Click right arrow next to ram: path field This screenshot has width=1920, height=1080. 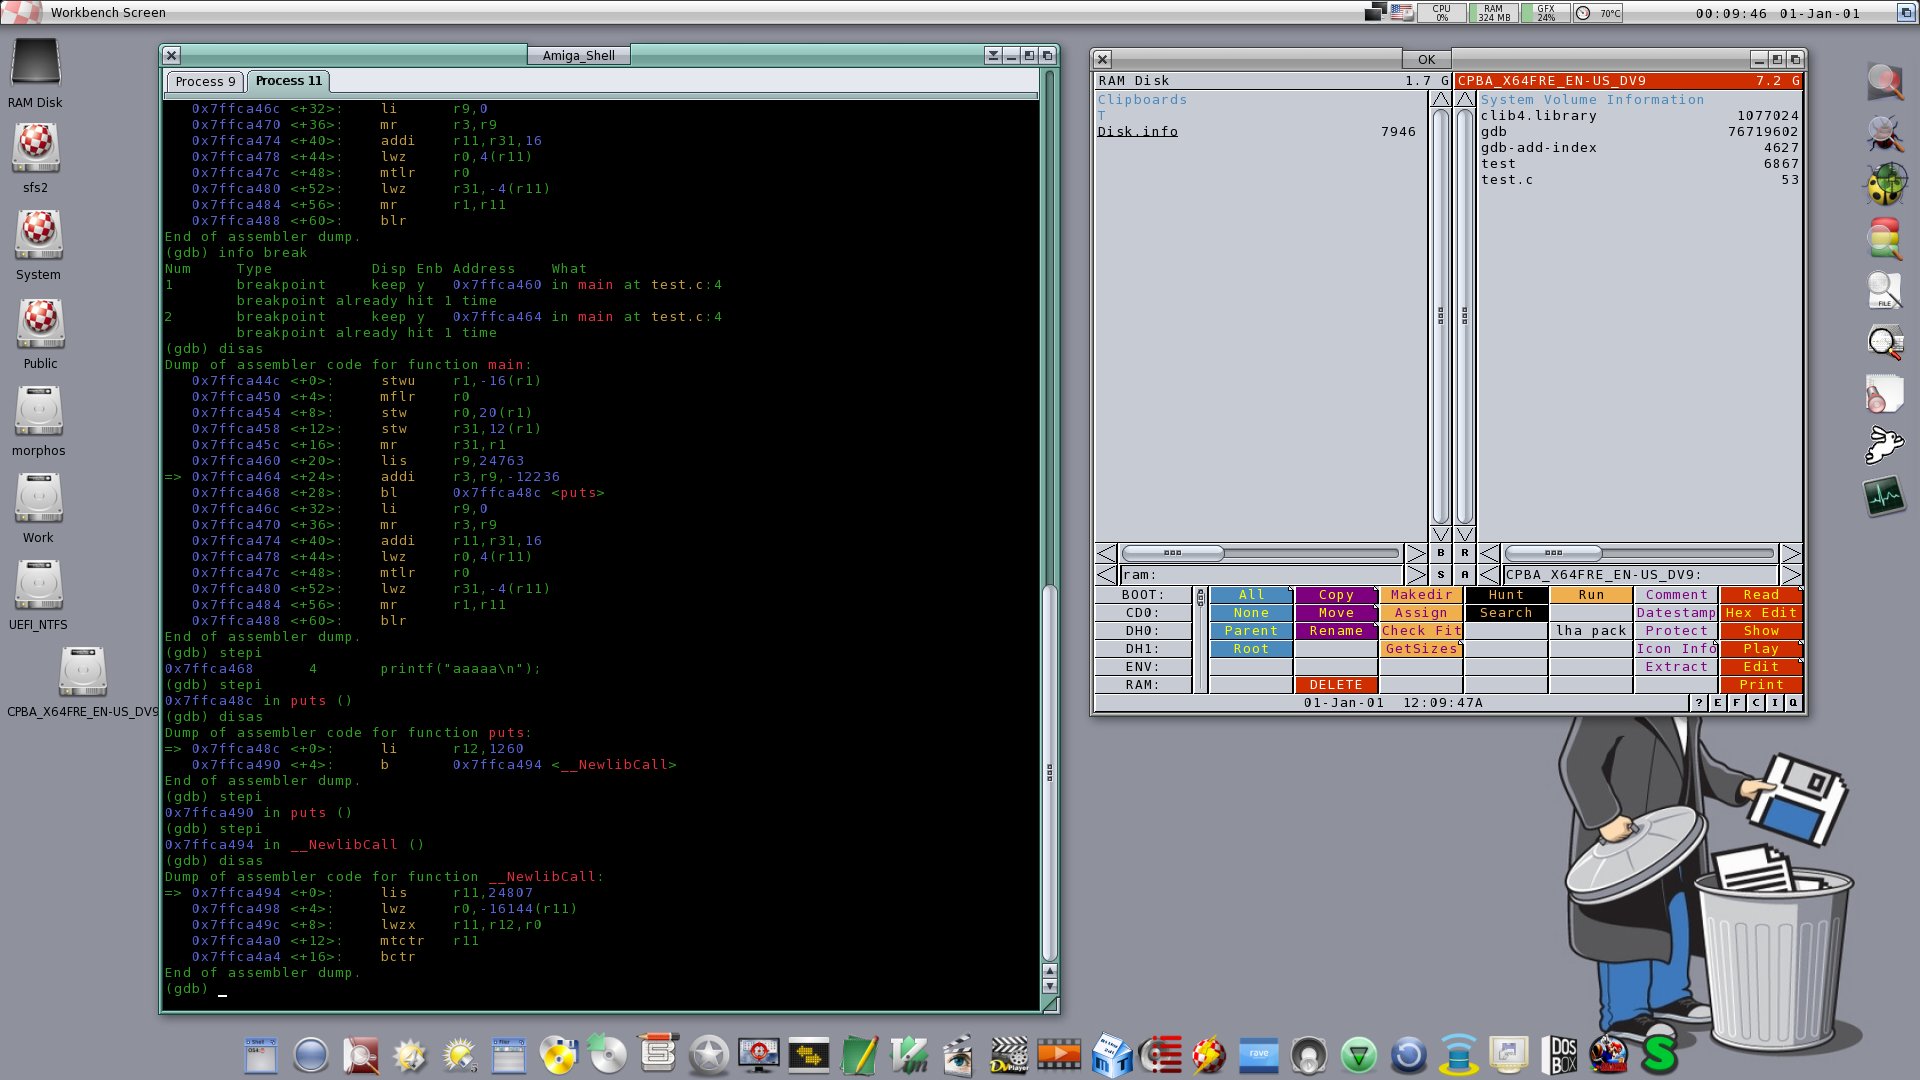click(x=1417, y=575)
